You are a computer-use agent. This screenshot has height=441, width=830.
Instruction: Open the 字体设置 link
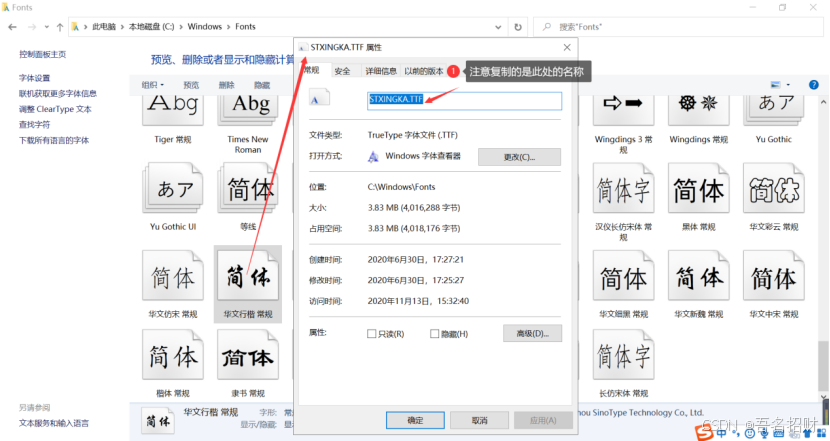[34, 78]
